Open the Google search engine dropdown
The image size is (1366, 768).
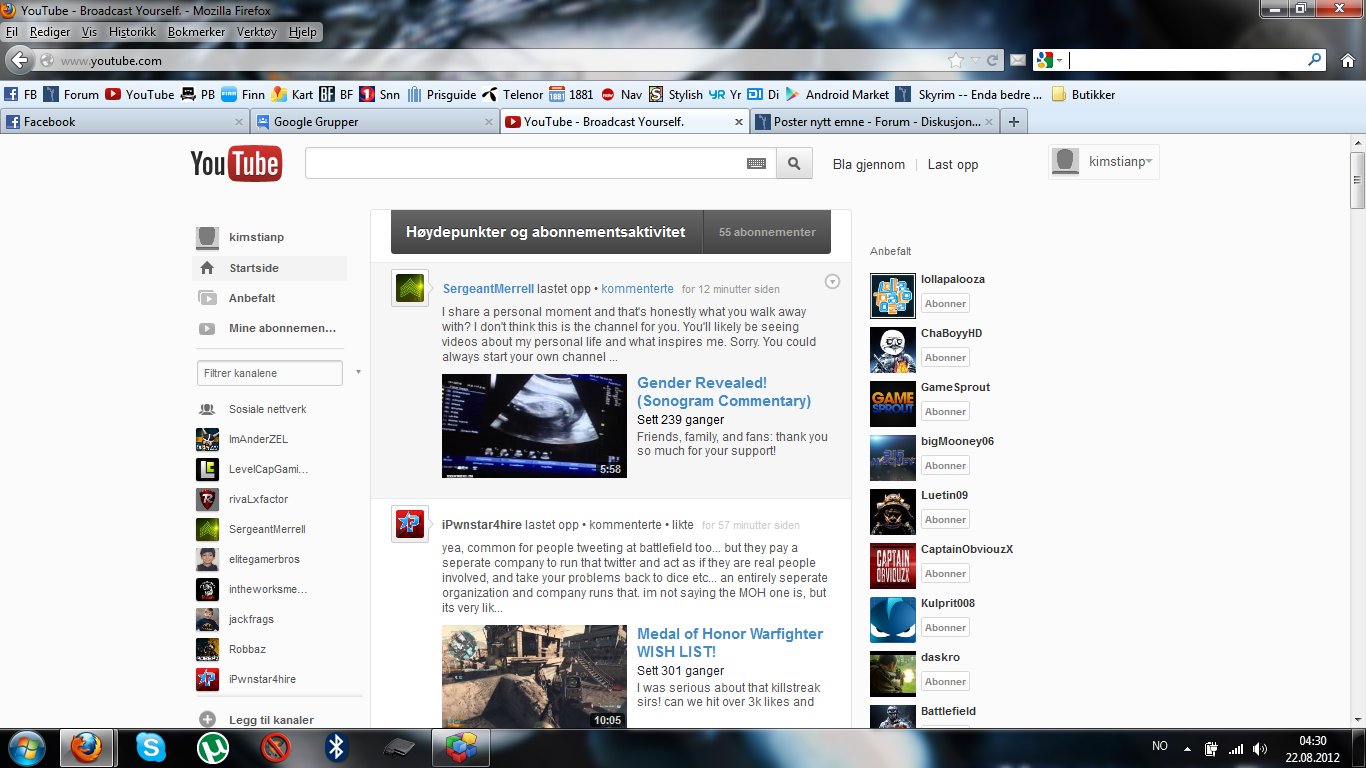[1049, 60]
